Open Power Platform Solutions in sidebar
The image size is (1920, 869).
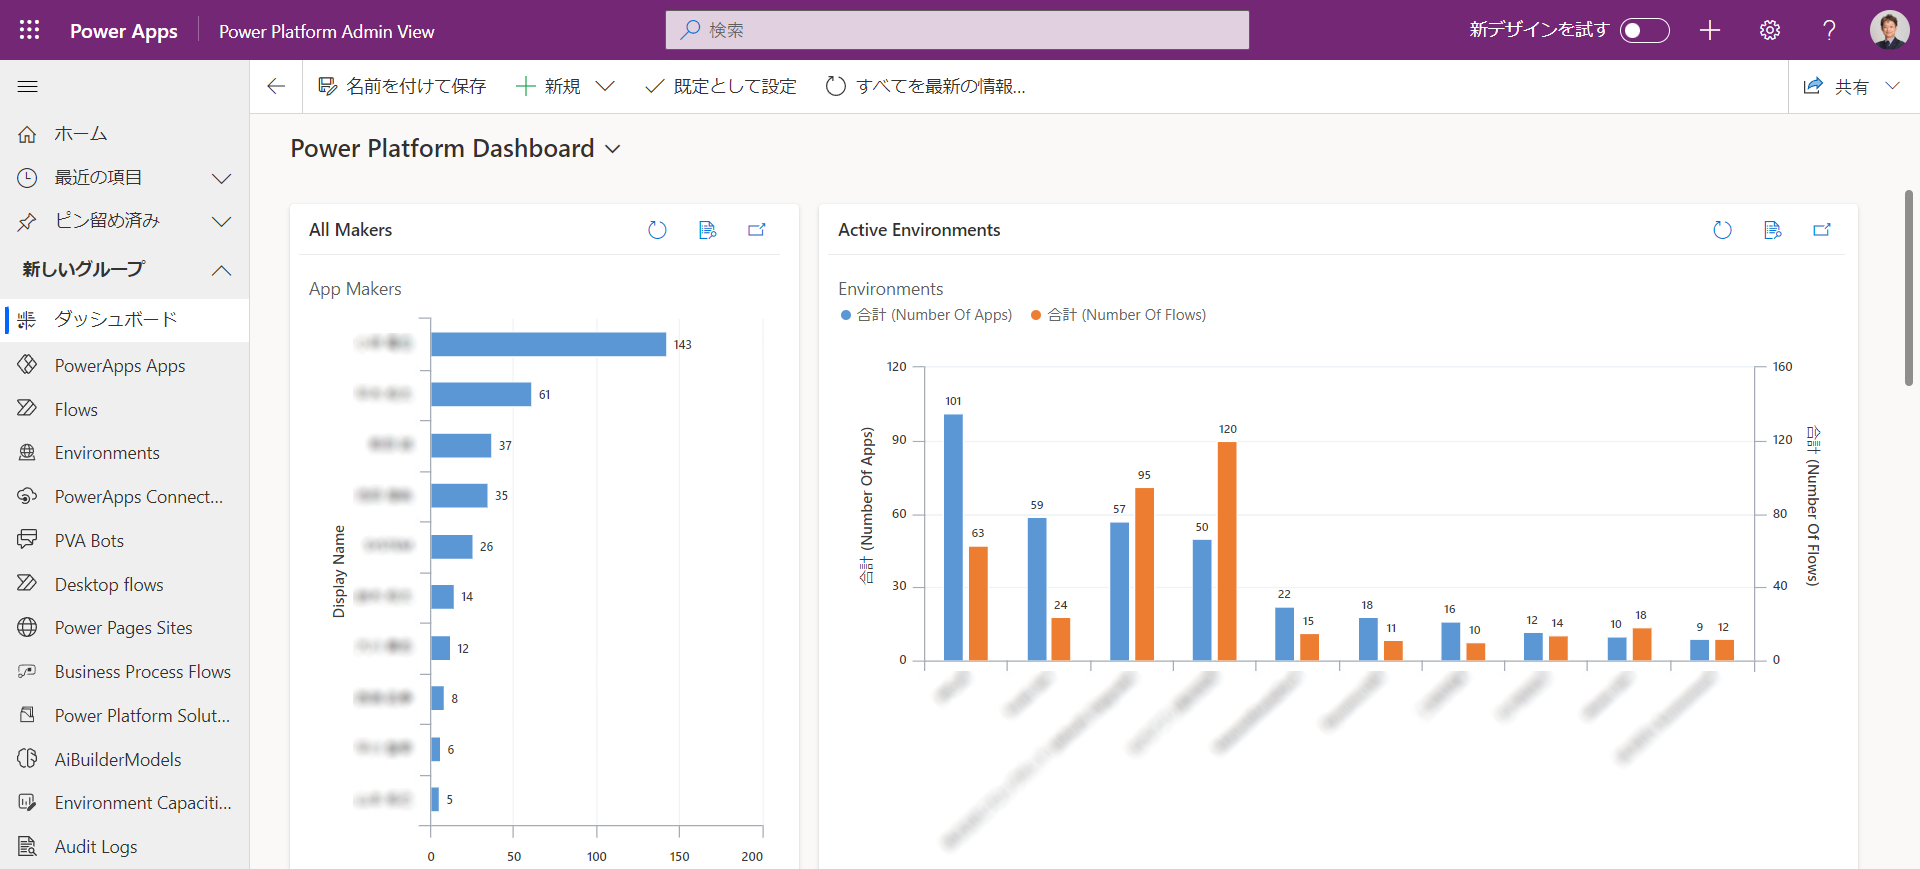point(124,716)
